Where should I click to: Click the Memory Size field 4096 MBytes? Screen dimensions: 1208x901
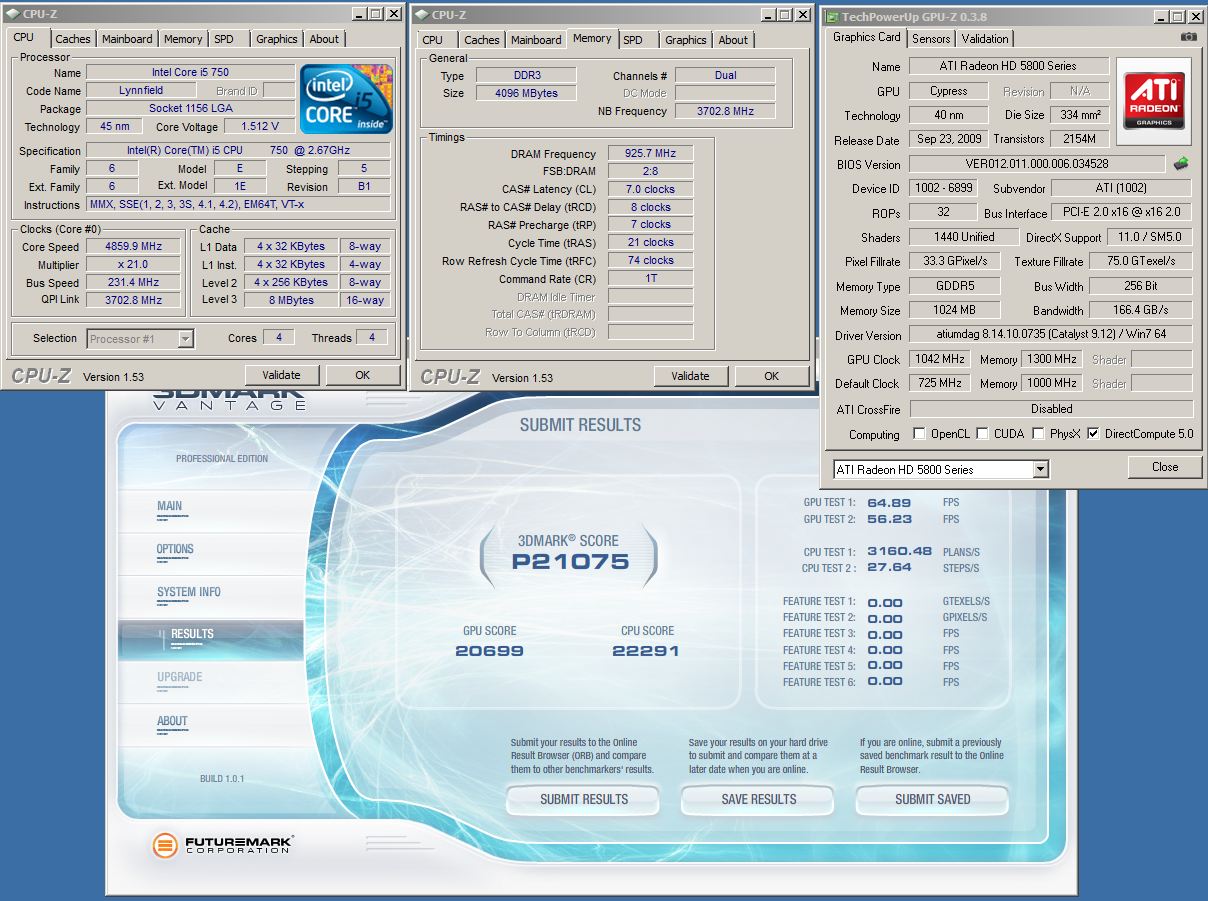(526, 93)
